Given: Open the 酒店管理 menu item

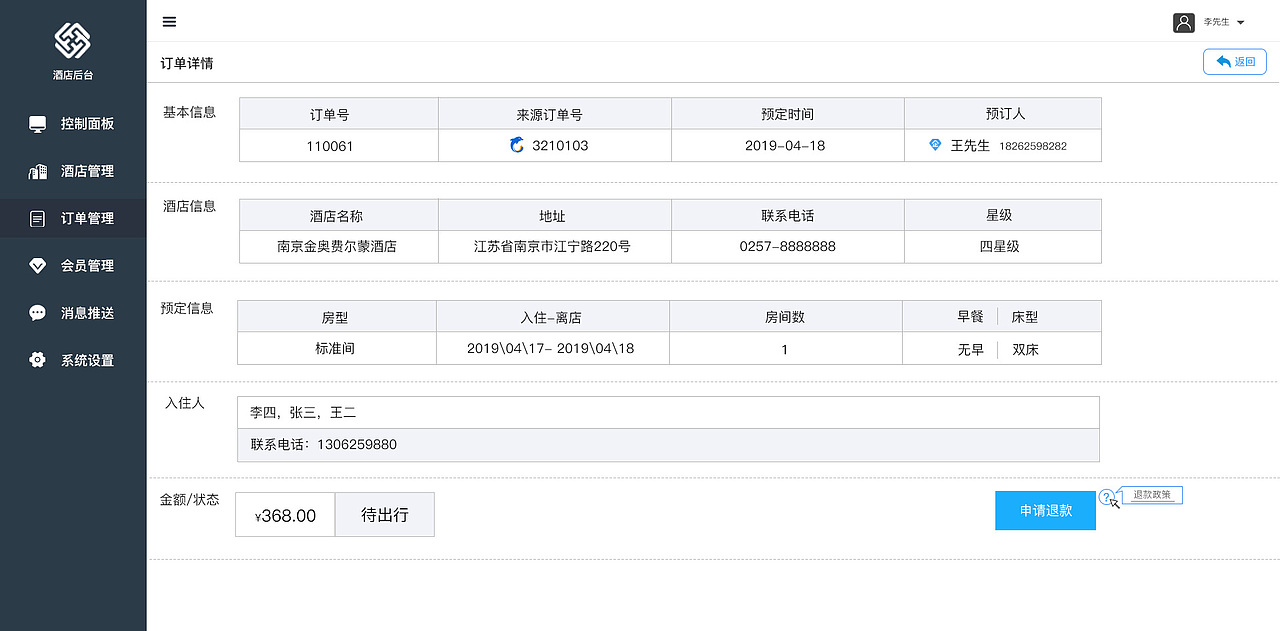Looking at the screenshot, I should tap(87, 171).
